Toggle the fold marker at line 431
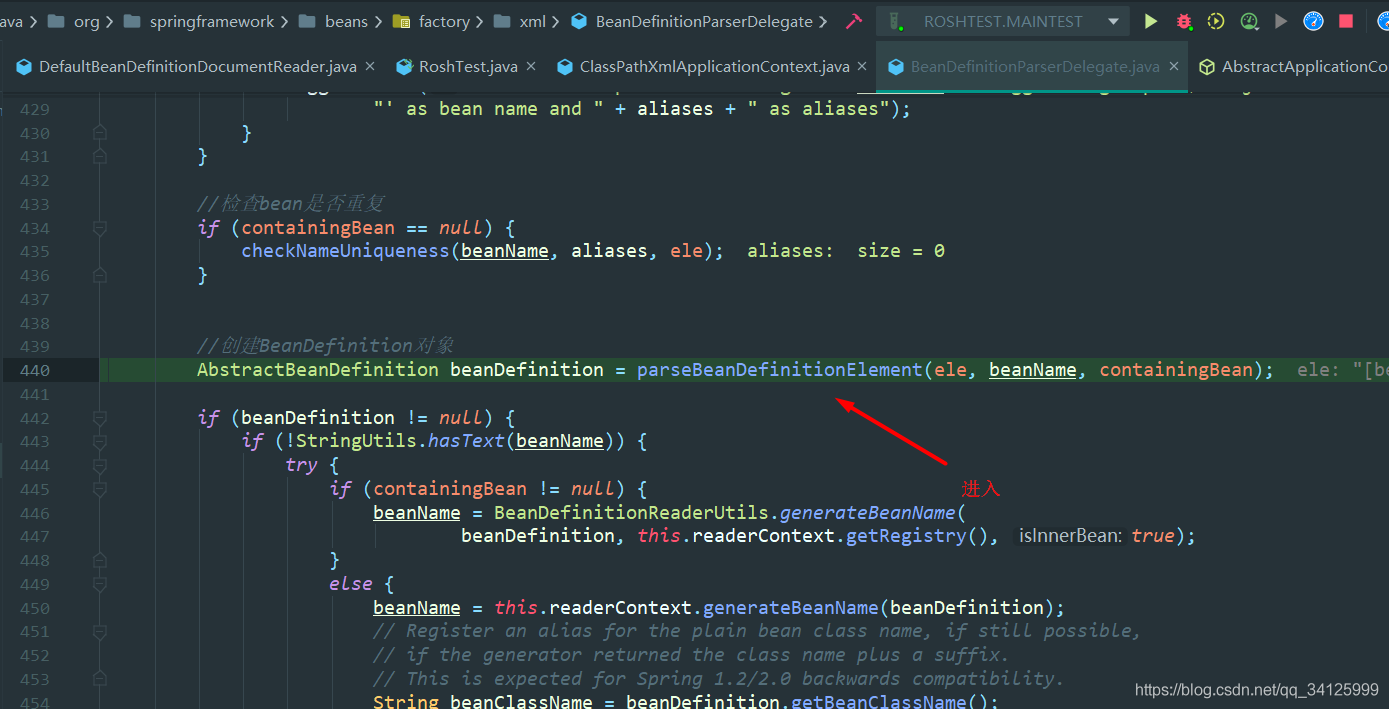 pyautogui.click(x=99, y=156)
